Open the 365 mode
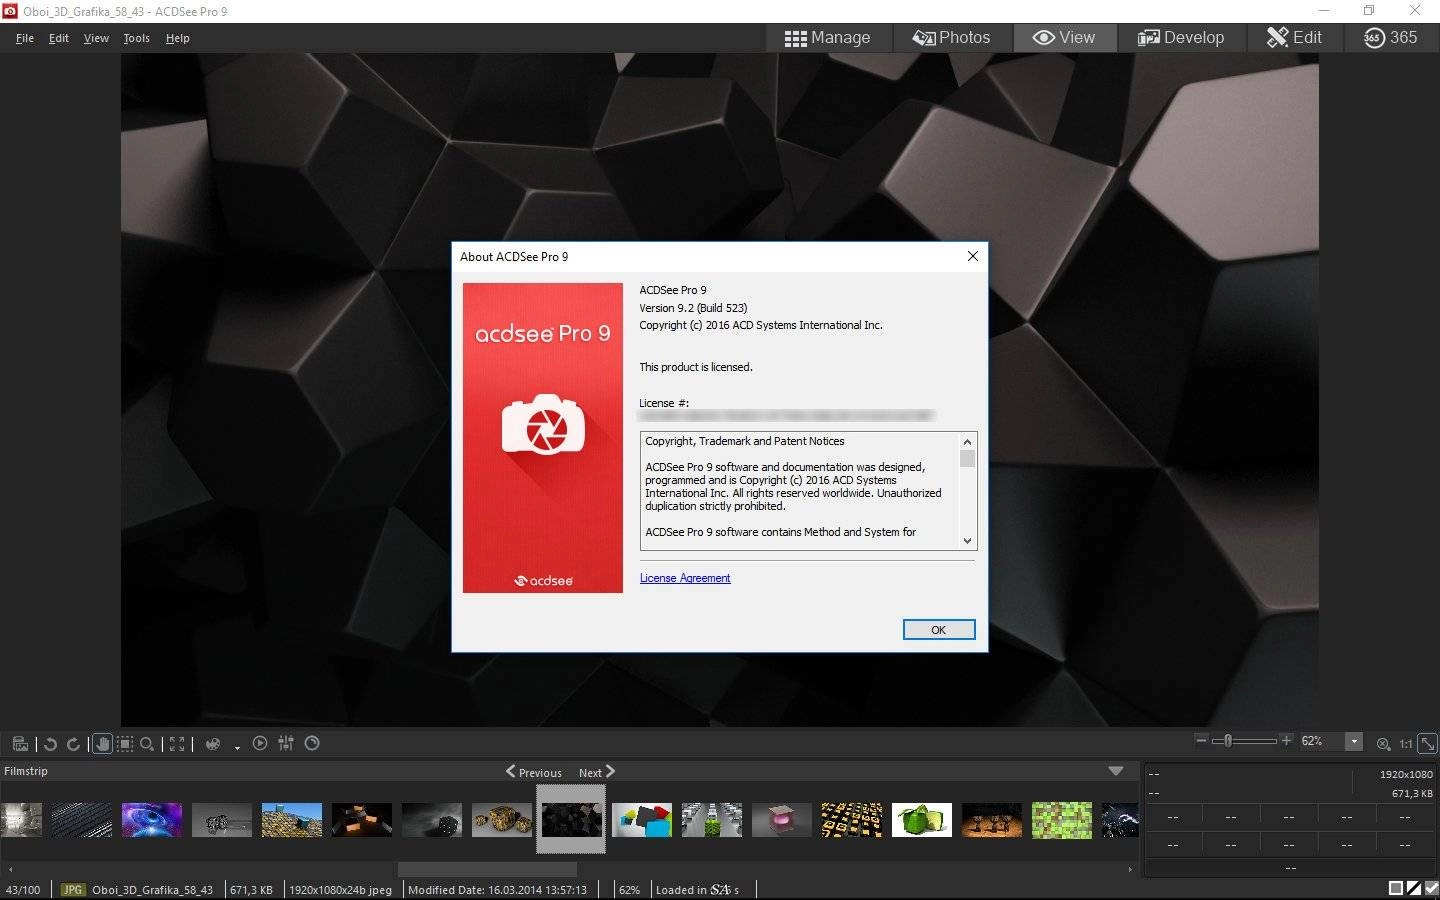1440x900 pixels. [x=1390, y=37]
